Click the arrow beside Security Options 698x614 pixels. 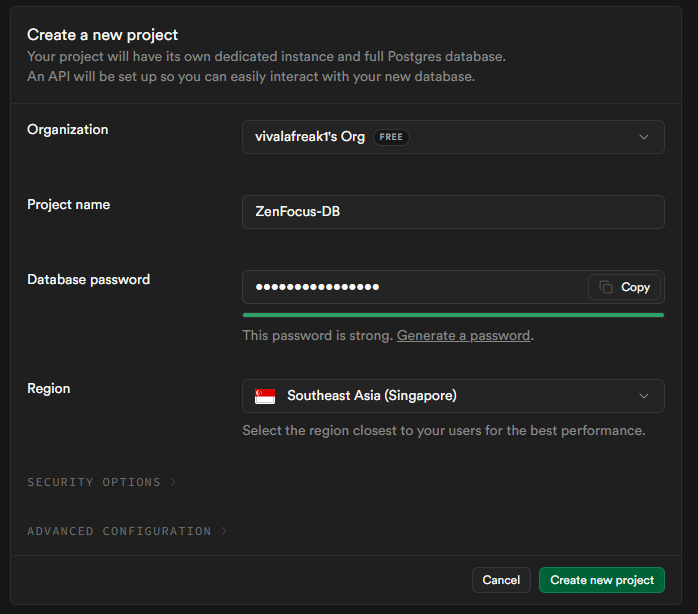(173, 482)
